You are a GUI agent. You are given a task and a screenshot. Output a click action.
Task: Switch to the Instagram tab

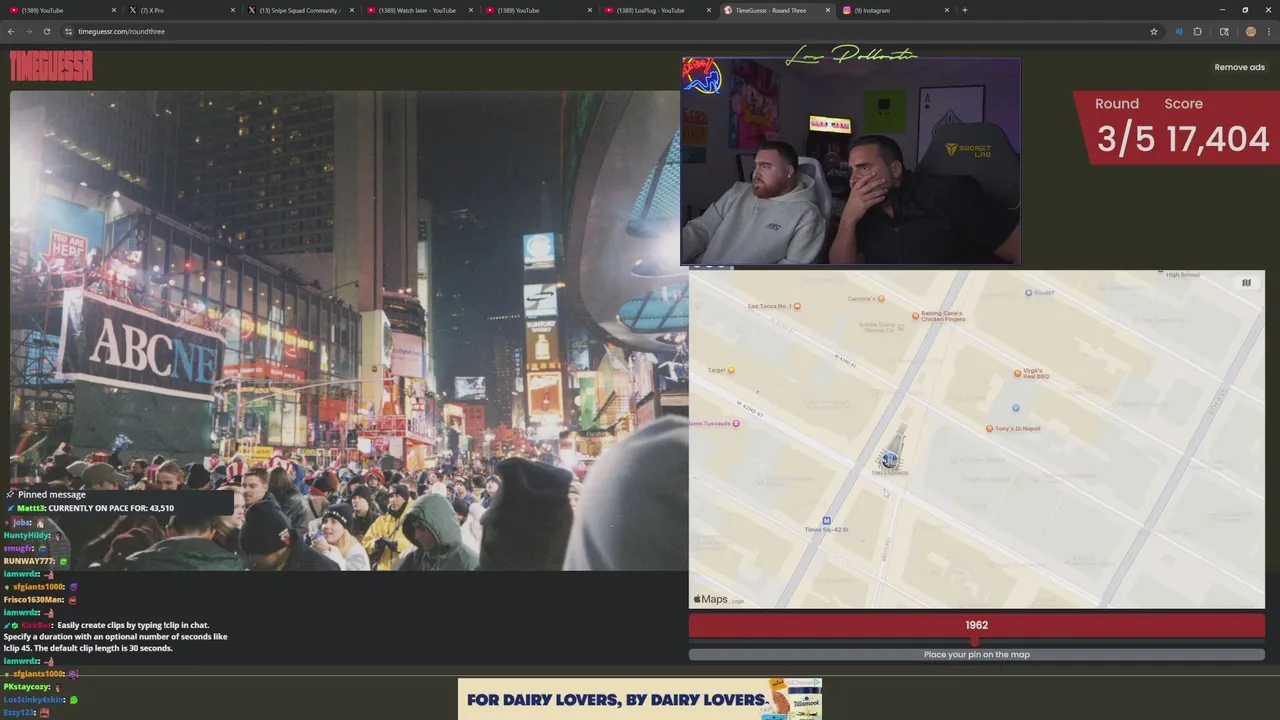[x=893, y=10]
